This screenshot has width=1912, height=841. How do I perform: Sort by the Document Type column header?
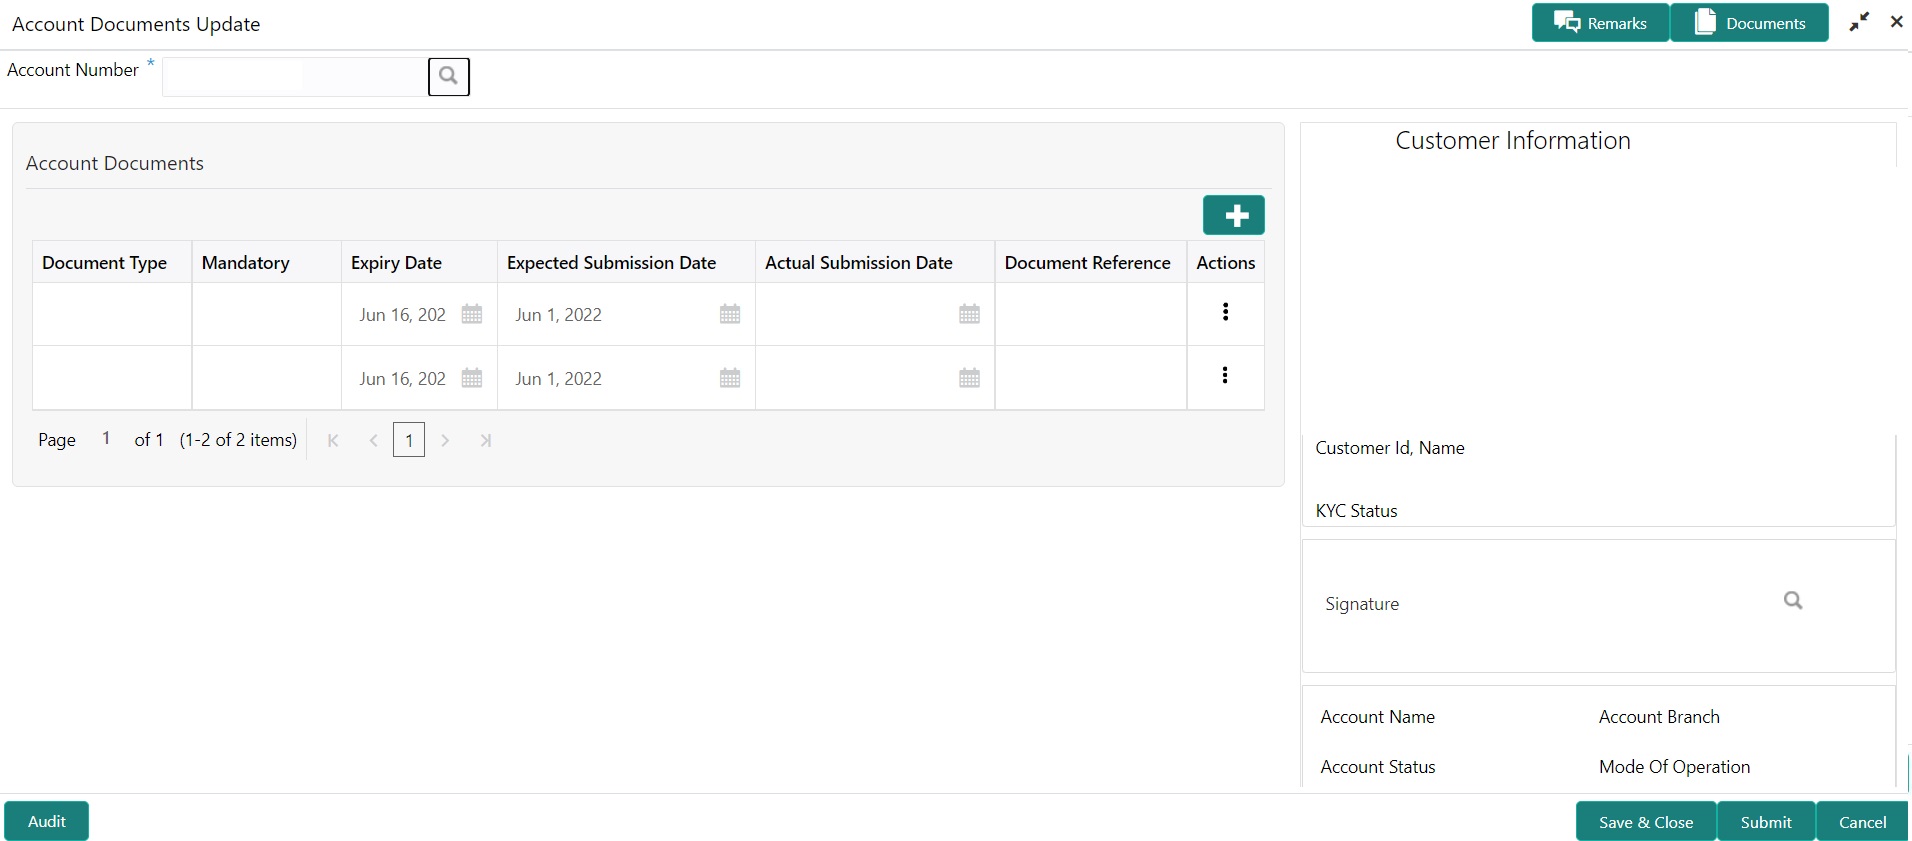tap(105, 263)
